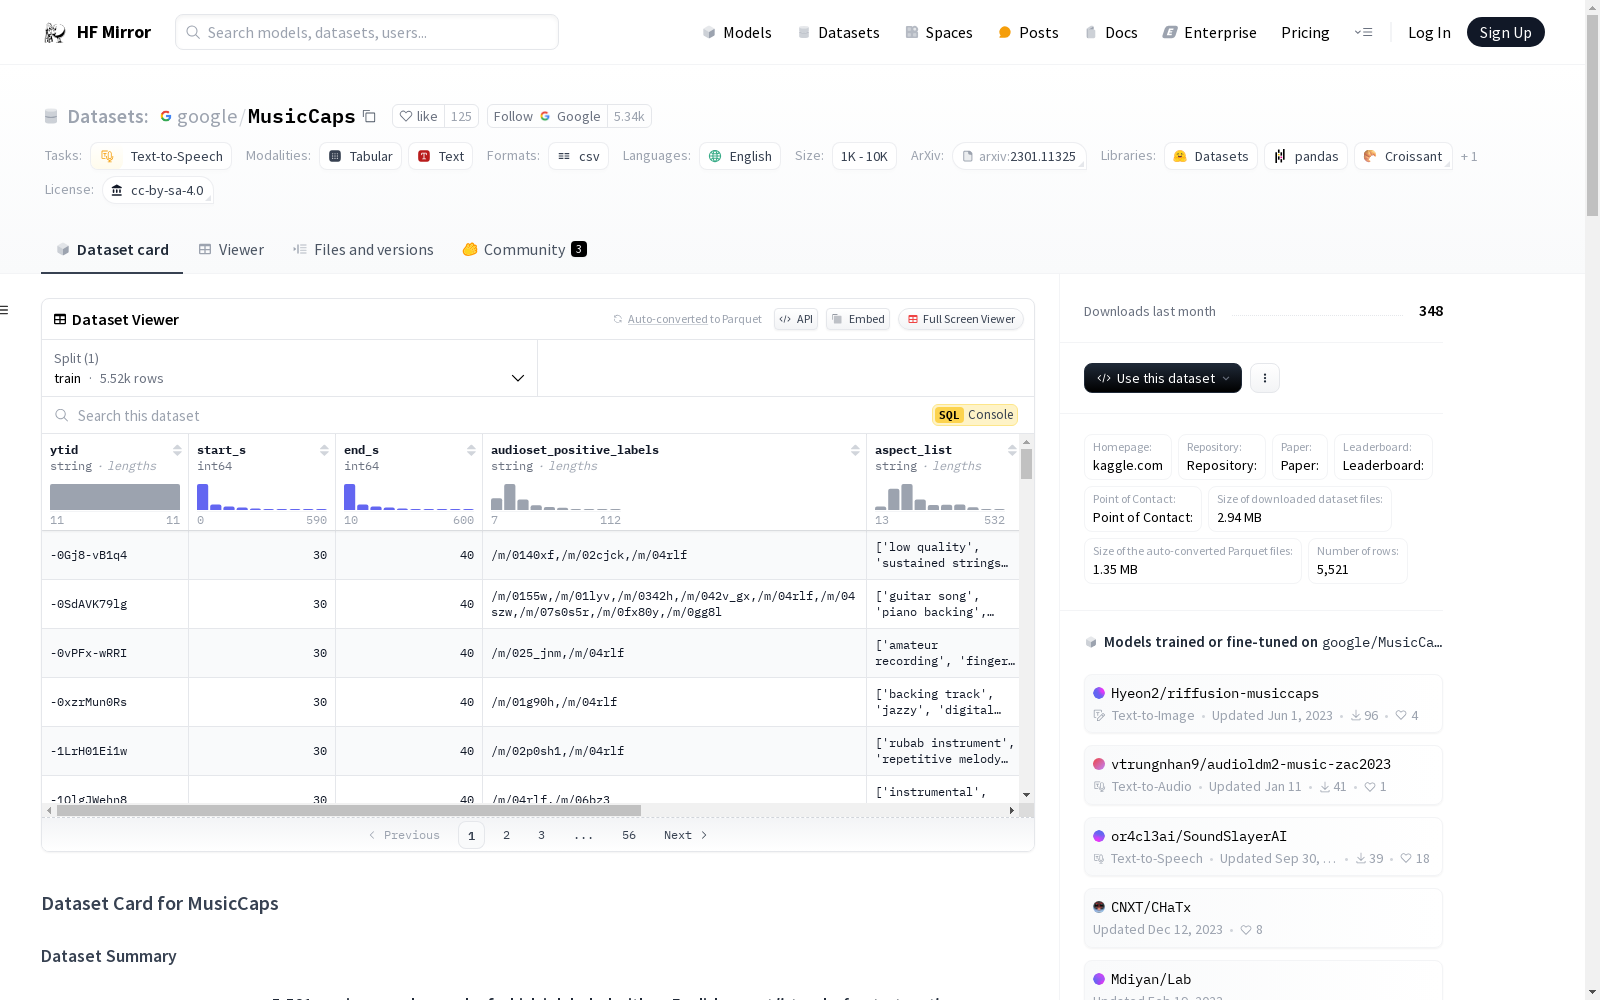Click Log In
Viewport: 1600px width, 1000px height.
tap(1429, 32)
